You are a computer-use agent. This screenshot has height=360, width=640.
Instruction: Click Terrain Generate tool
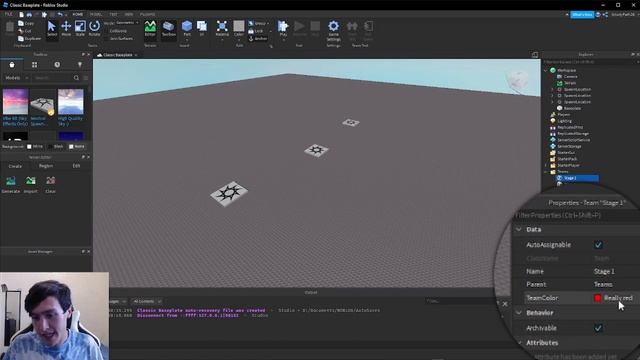point(11,184)
